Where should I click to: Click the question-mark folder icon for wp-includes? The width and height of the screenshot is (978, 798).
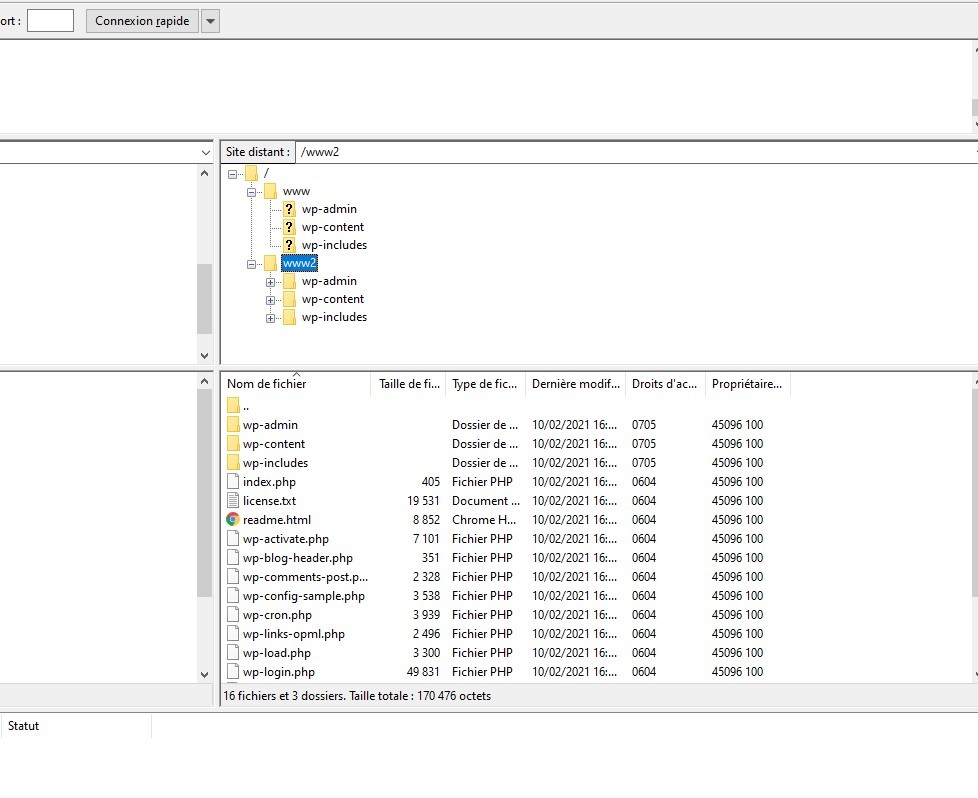coord(289,245)
